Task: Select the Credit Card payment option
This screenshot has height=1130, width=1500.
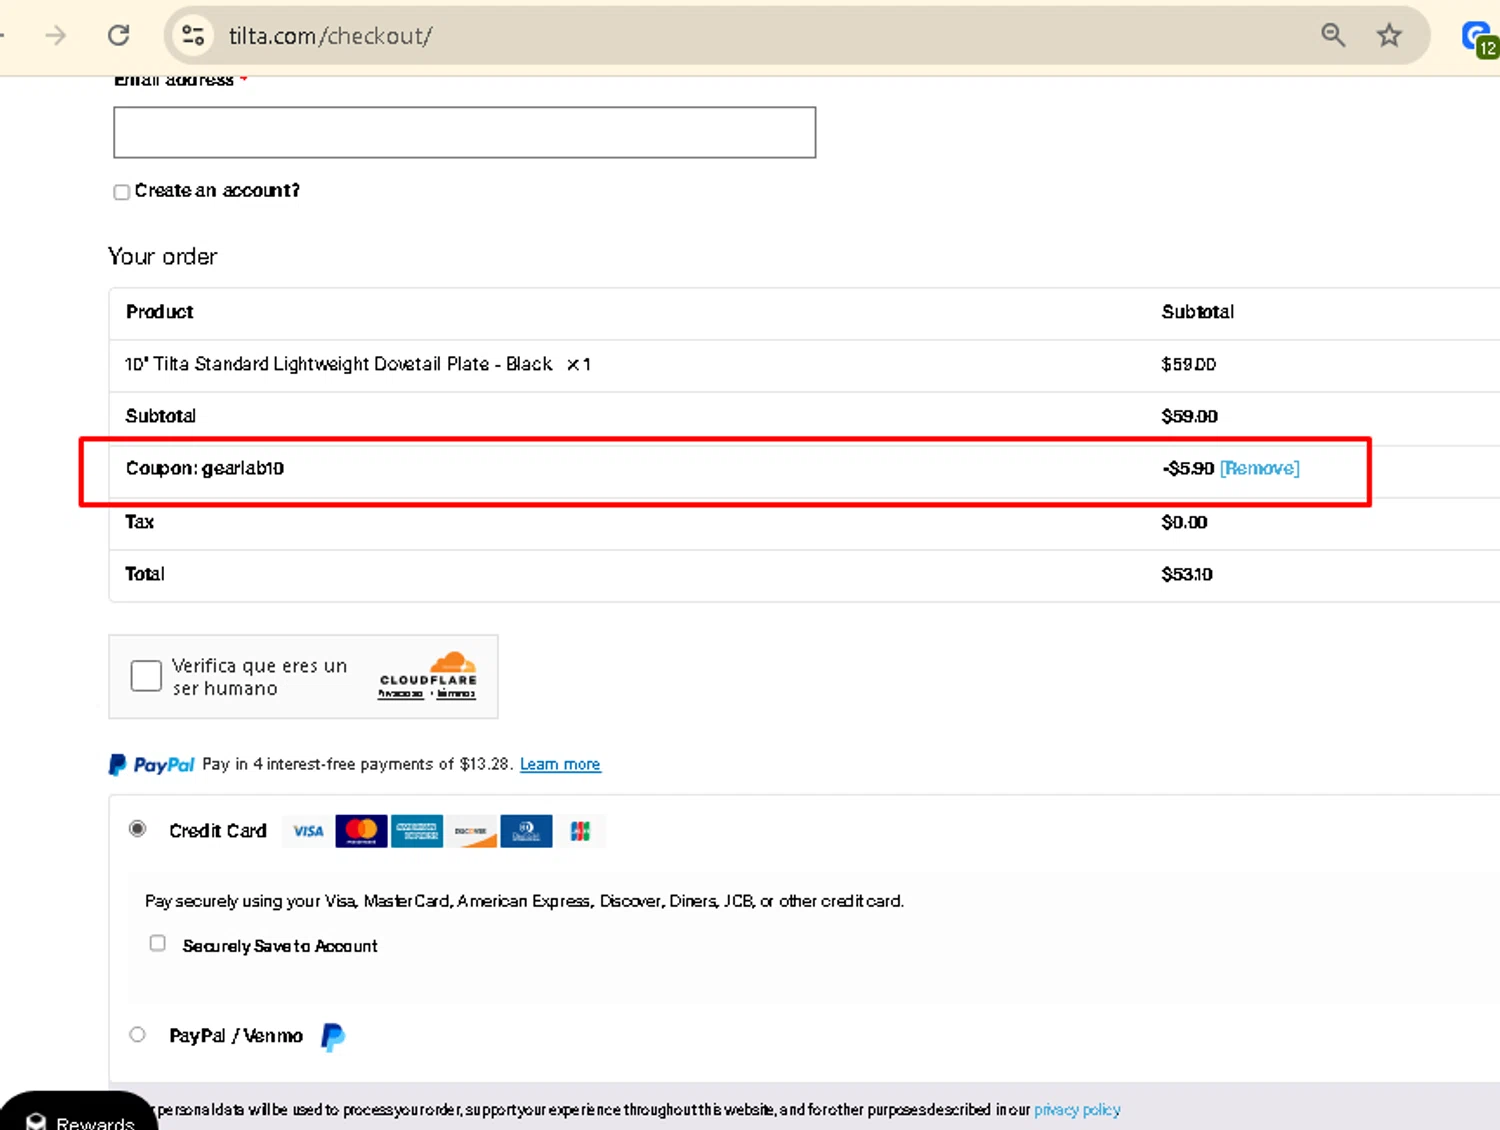Action: [138, 829]
